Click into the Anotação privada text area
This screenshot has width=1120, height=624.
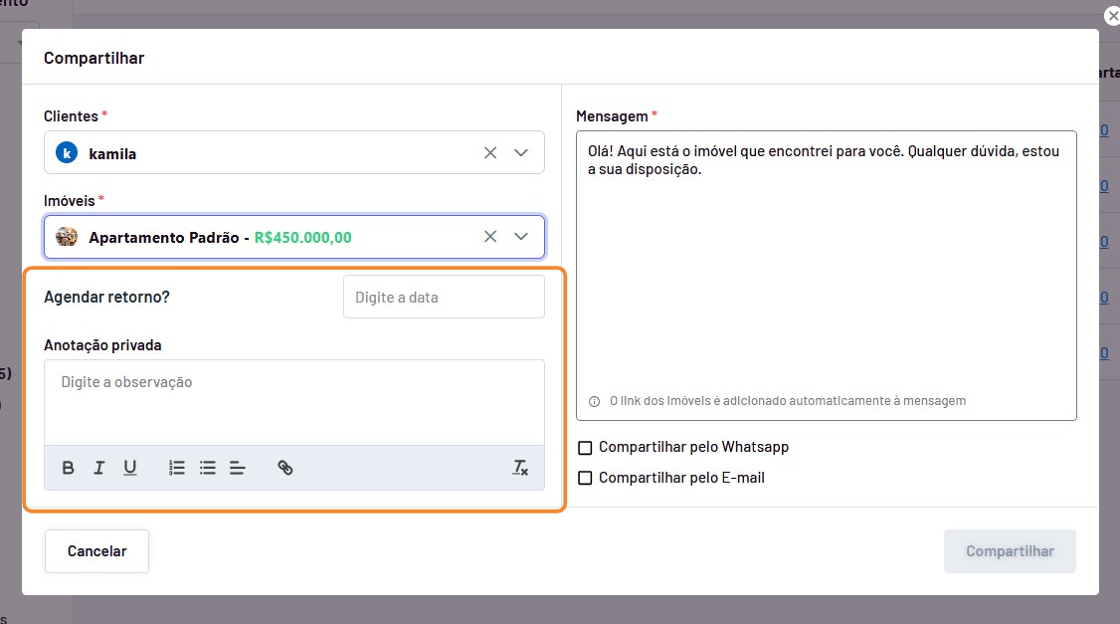(294, 402)
